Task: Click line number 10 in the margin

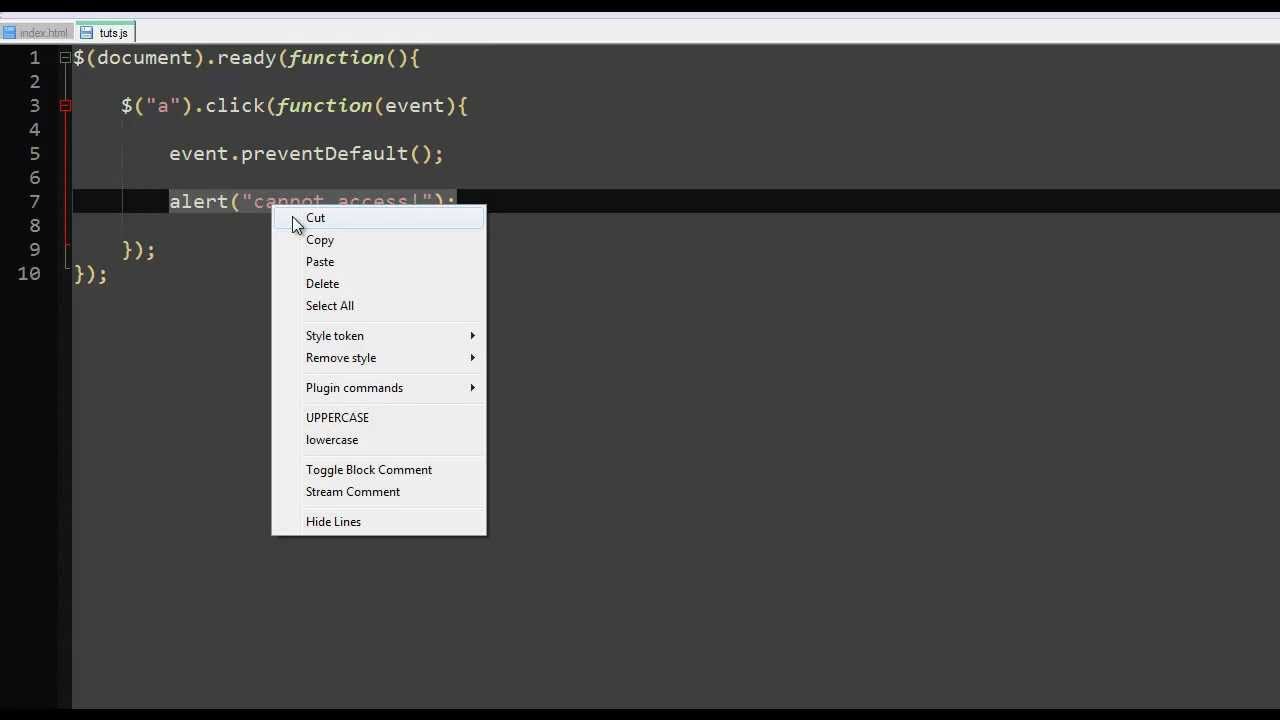Action: point(29,274)
